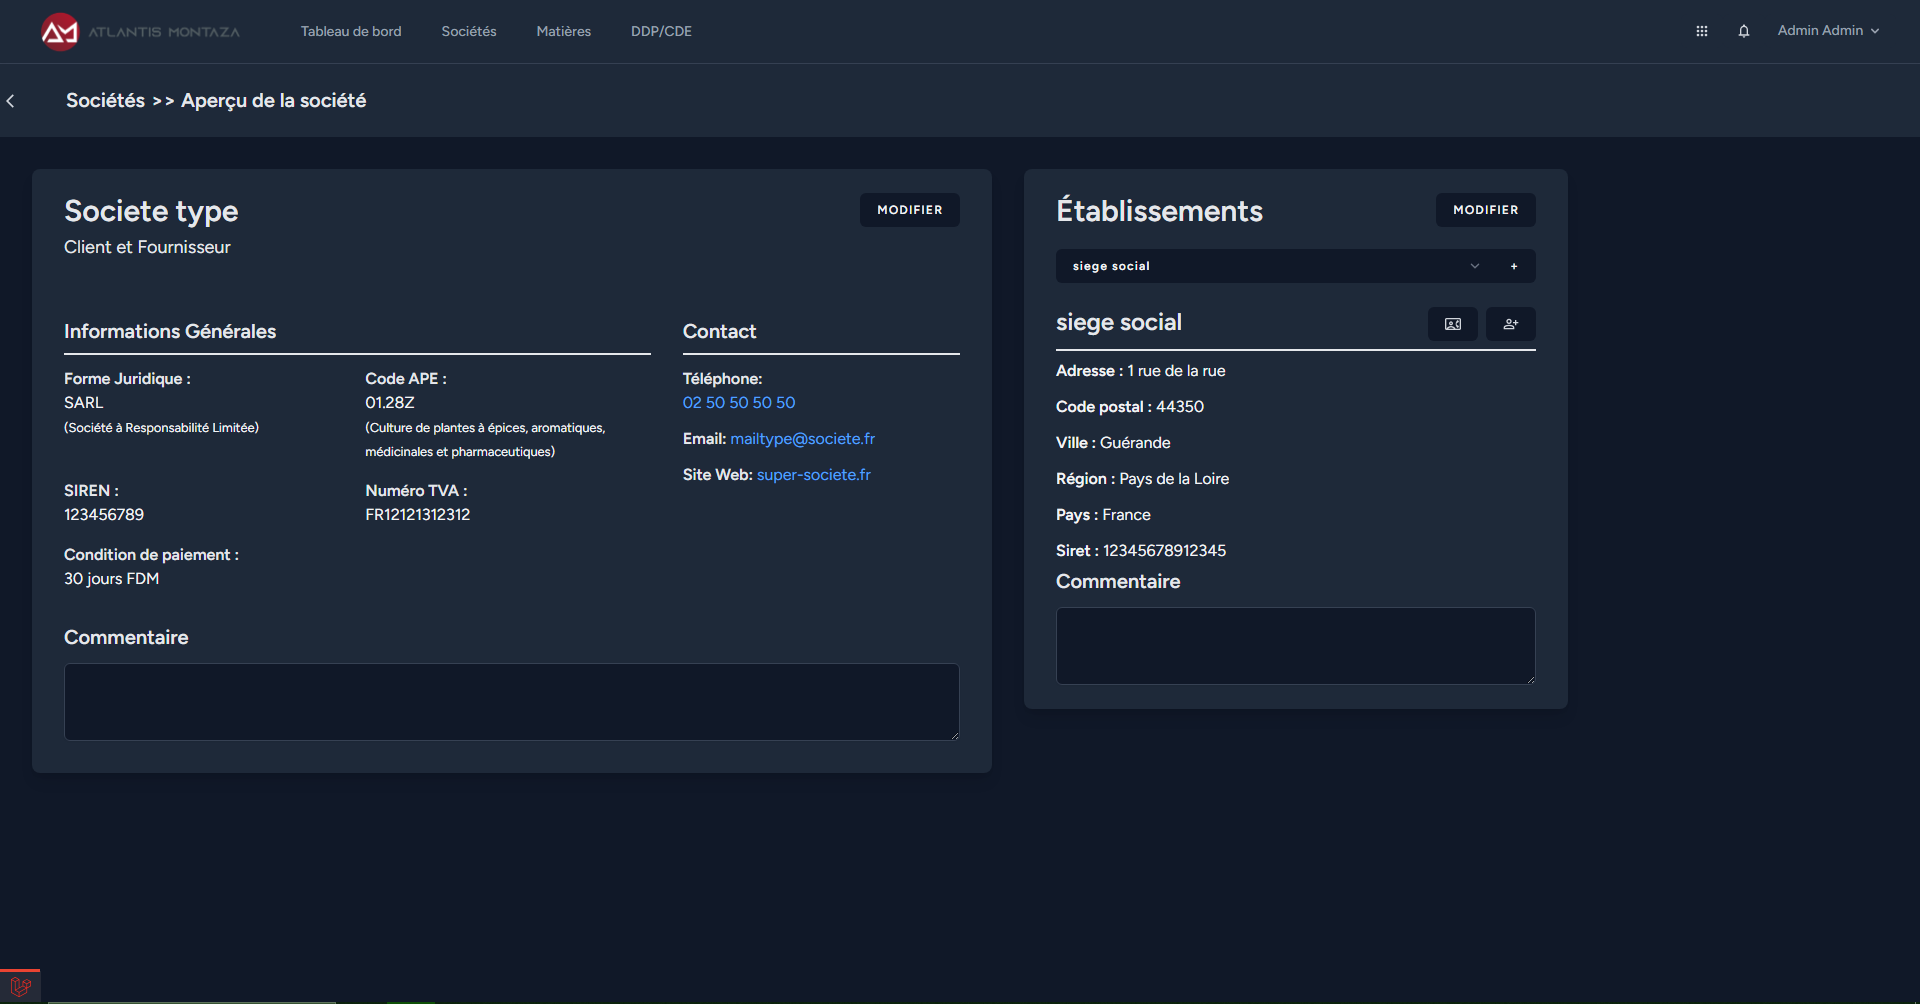Visit the super-societe.fr website link
Viewport: 1920px width, 1004px height.
(x=813, y=475)
